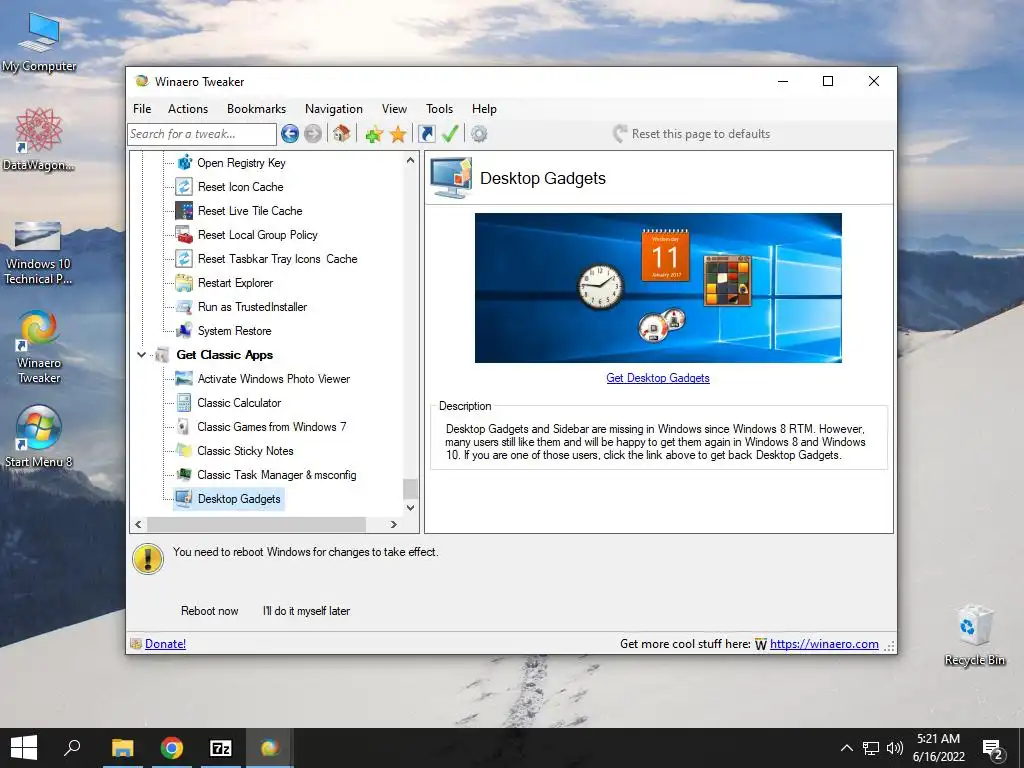Click the tree vertical scrollbar up arrow

(410, 160)
